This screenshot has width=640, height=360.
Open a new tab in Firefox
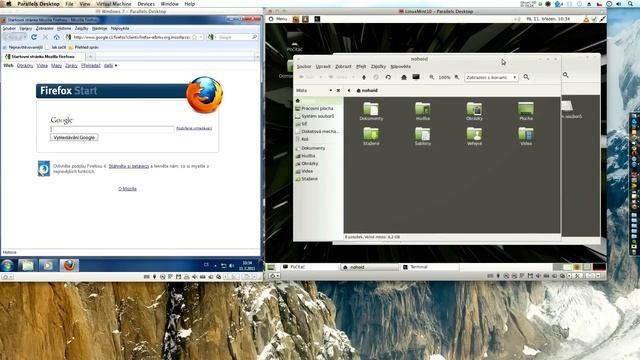click(91, 57)
